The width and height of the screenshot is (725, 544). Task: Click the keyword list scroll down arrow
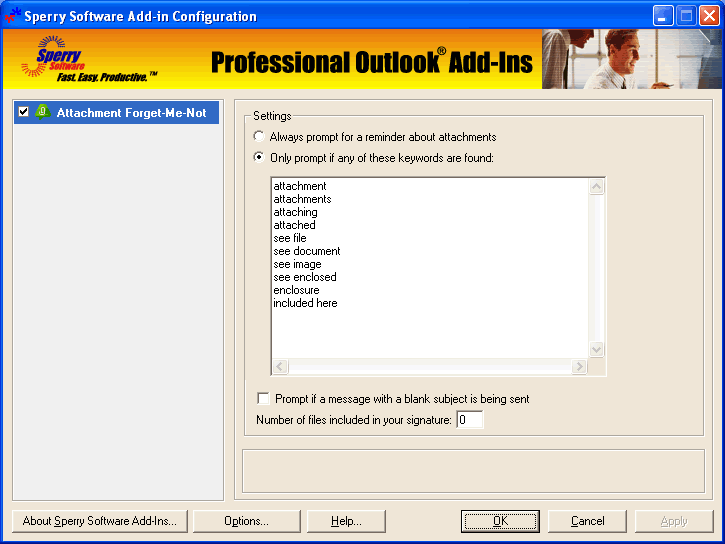[596, 349]
